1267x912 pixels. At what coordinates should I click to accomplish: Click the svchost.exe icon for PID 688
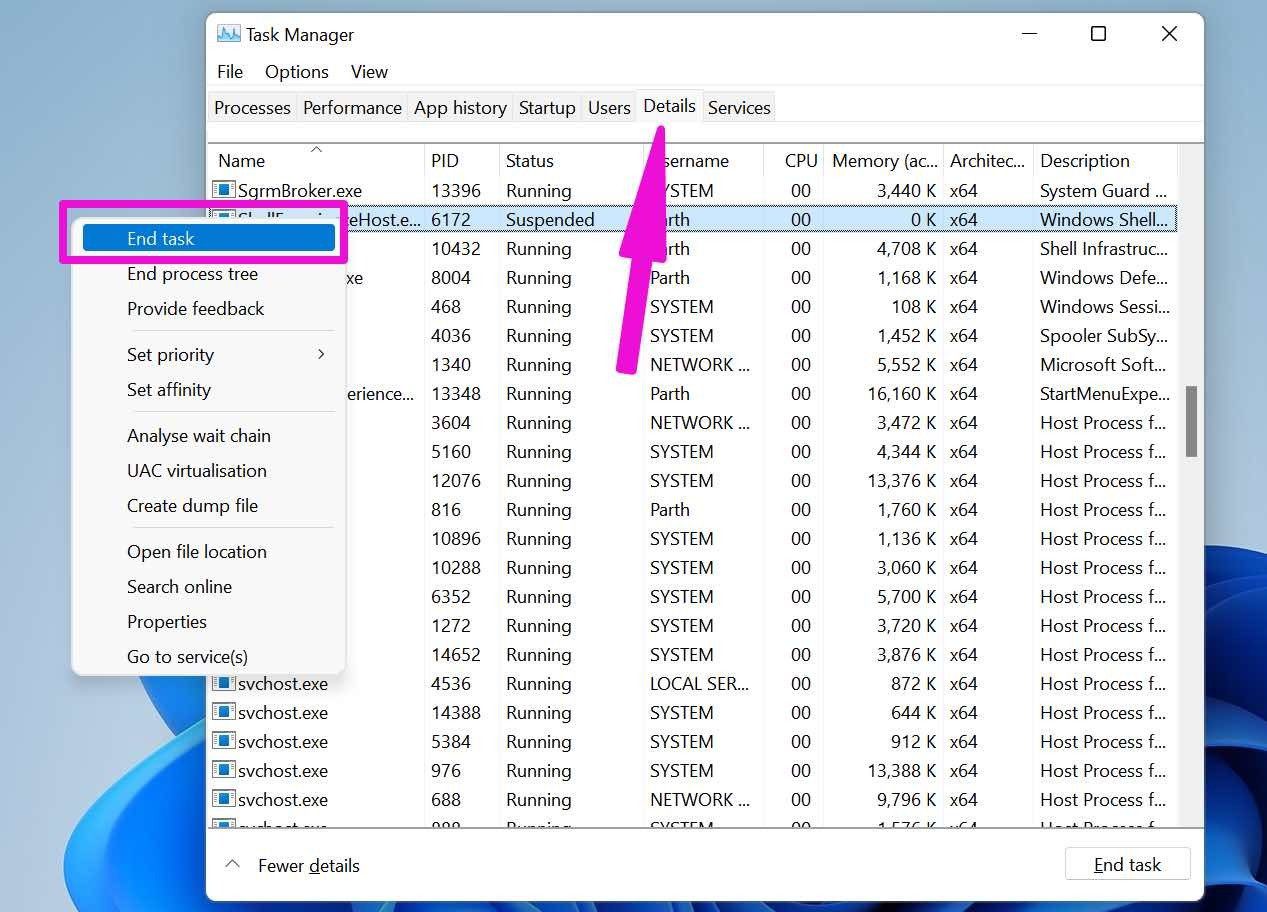[x=224, y=800]
